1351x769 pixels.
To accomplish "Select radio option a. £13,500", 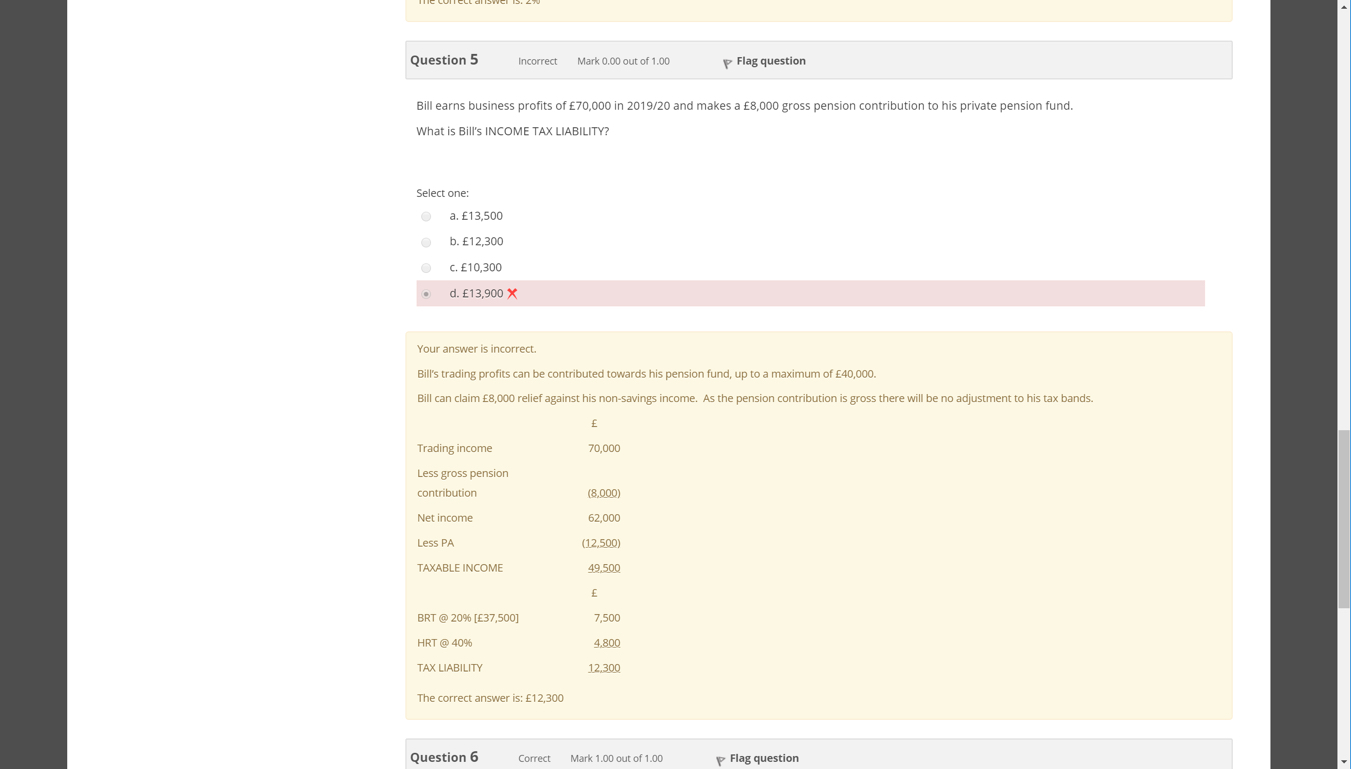I will point(426,217).
